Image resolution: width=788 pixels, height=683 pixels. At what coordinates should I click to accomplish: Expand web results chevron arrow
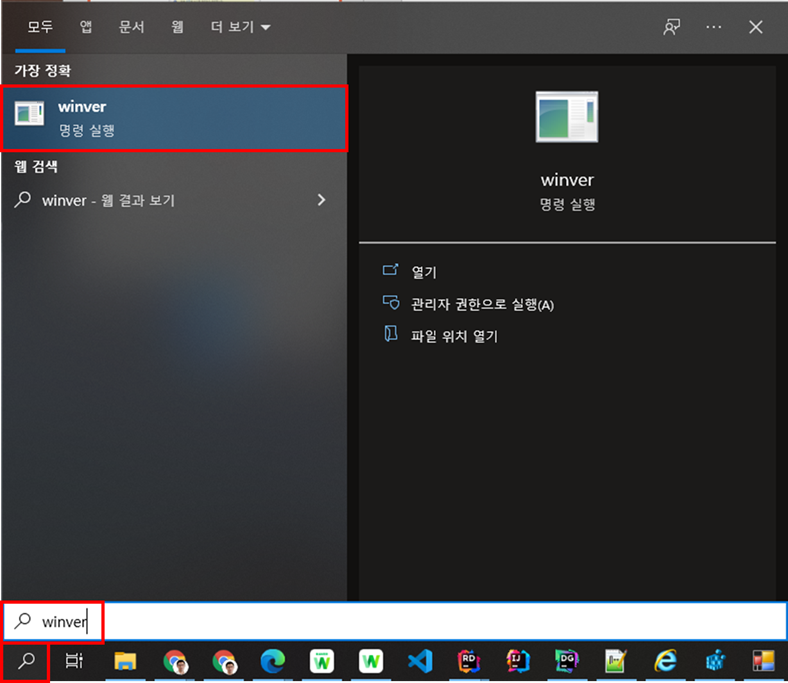click(322, 200)
